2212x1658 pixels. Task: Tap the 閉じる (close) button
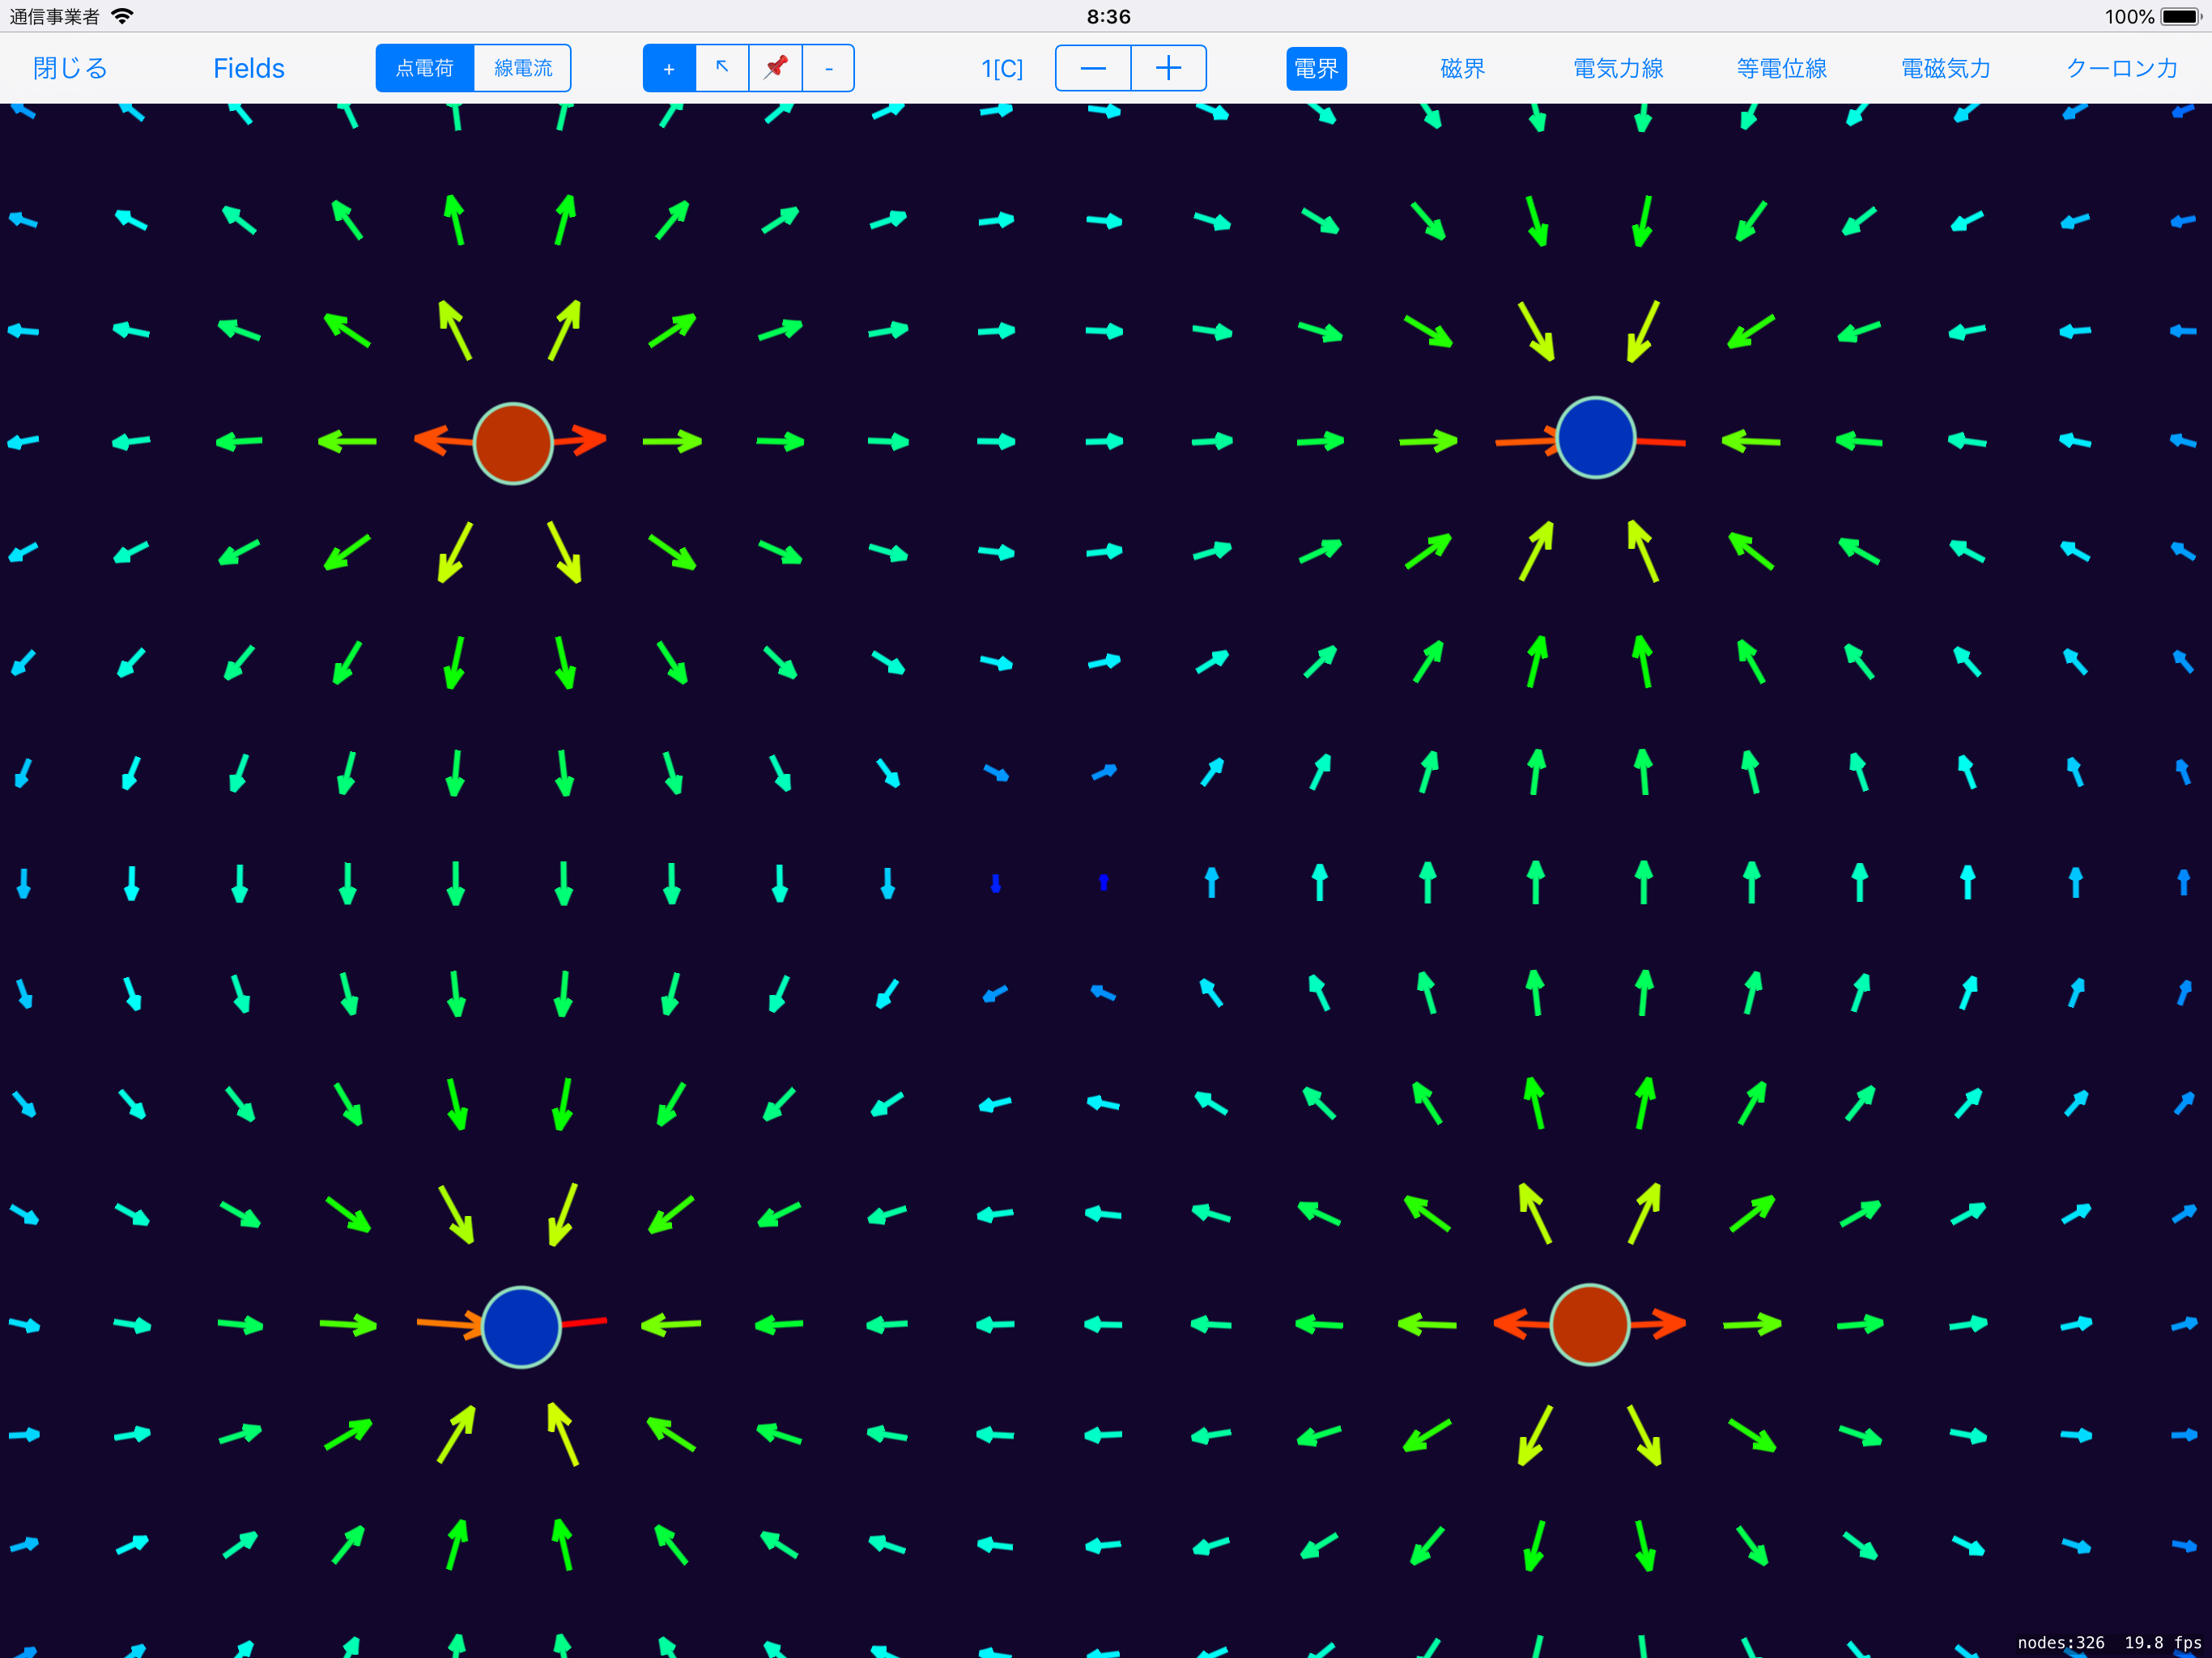[x=70, y=68]
